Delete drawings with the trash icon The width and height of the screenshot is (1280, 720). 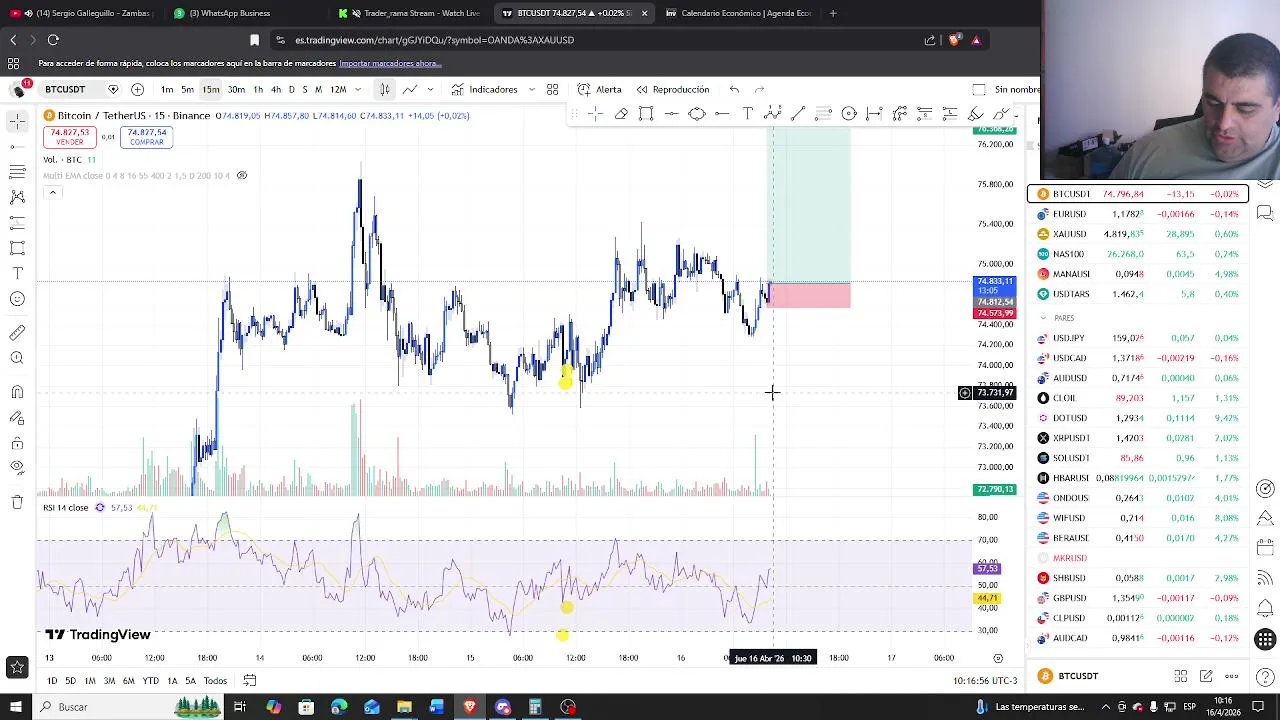point(17,502)
